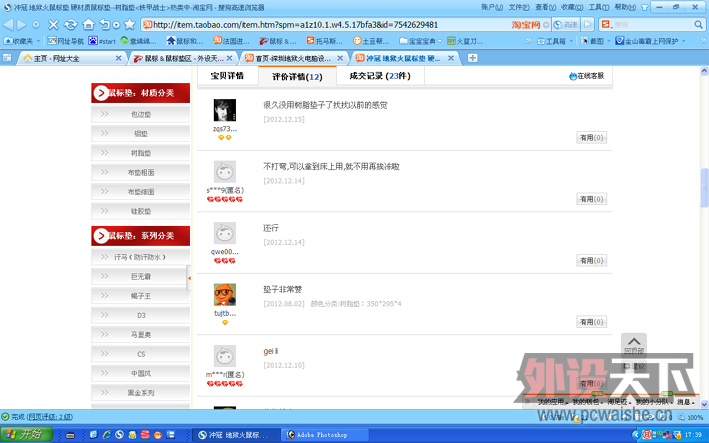Switch to the 主页 - 网址大全 tab
Viewport: 709px width, 443px height.
click(x=72, y=58)
